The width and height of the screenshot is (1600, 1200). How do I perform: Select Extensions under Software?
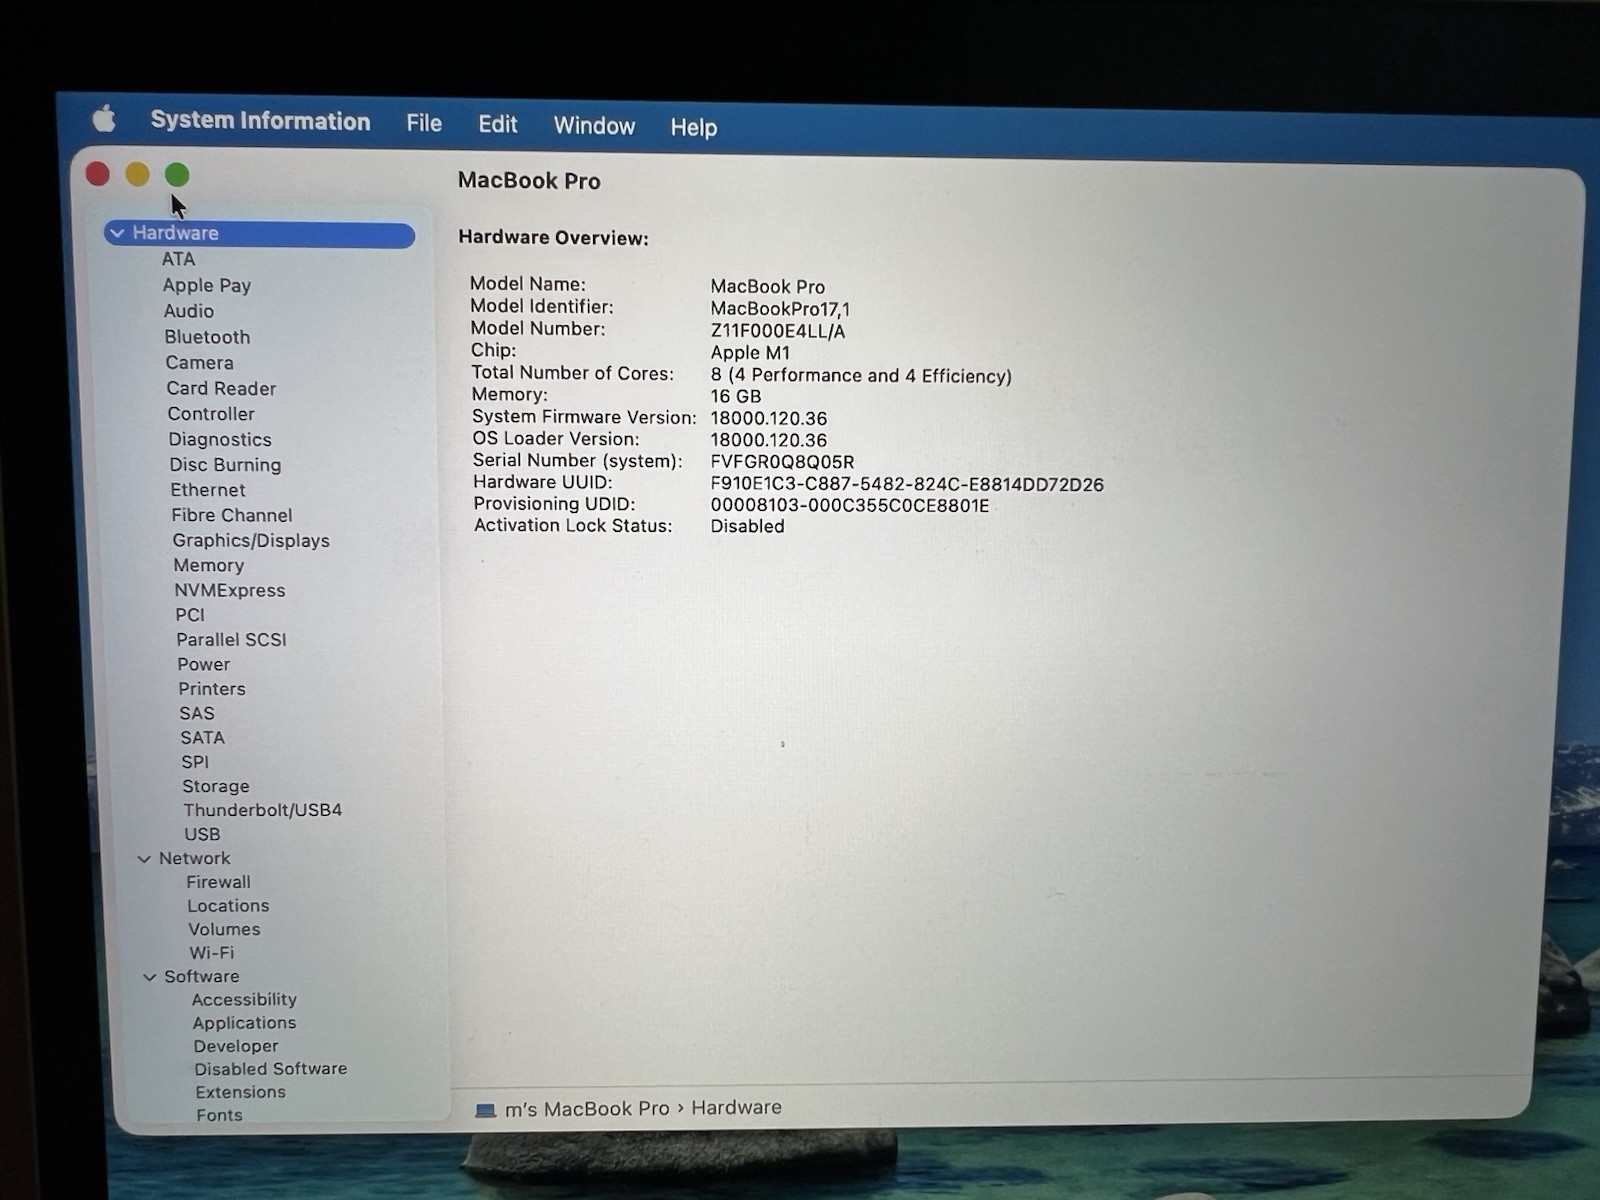(241, 1092)
